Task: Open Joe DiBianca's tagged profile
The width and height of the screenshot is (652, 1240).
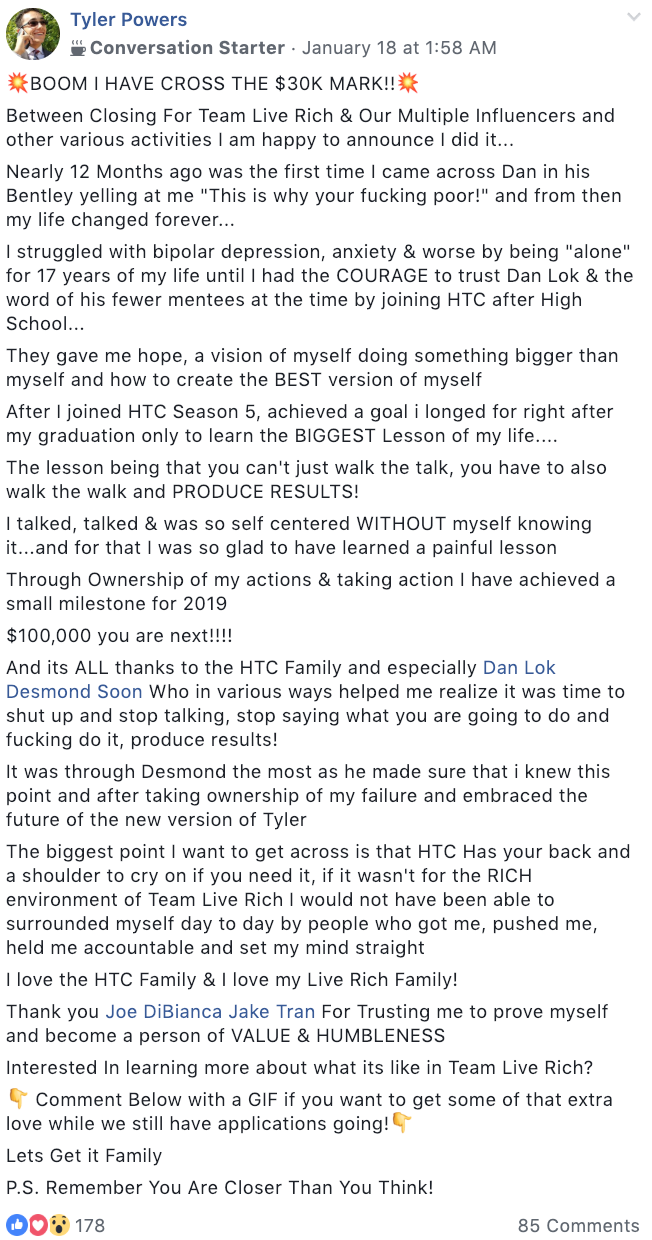Action: point(165,1012)
